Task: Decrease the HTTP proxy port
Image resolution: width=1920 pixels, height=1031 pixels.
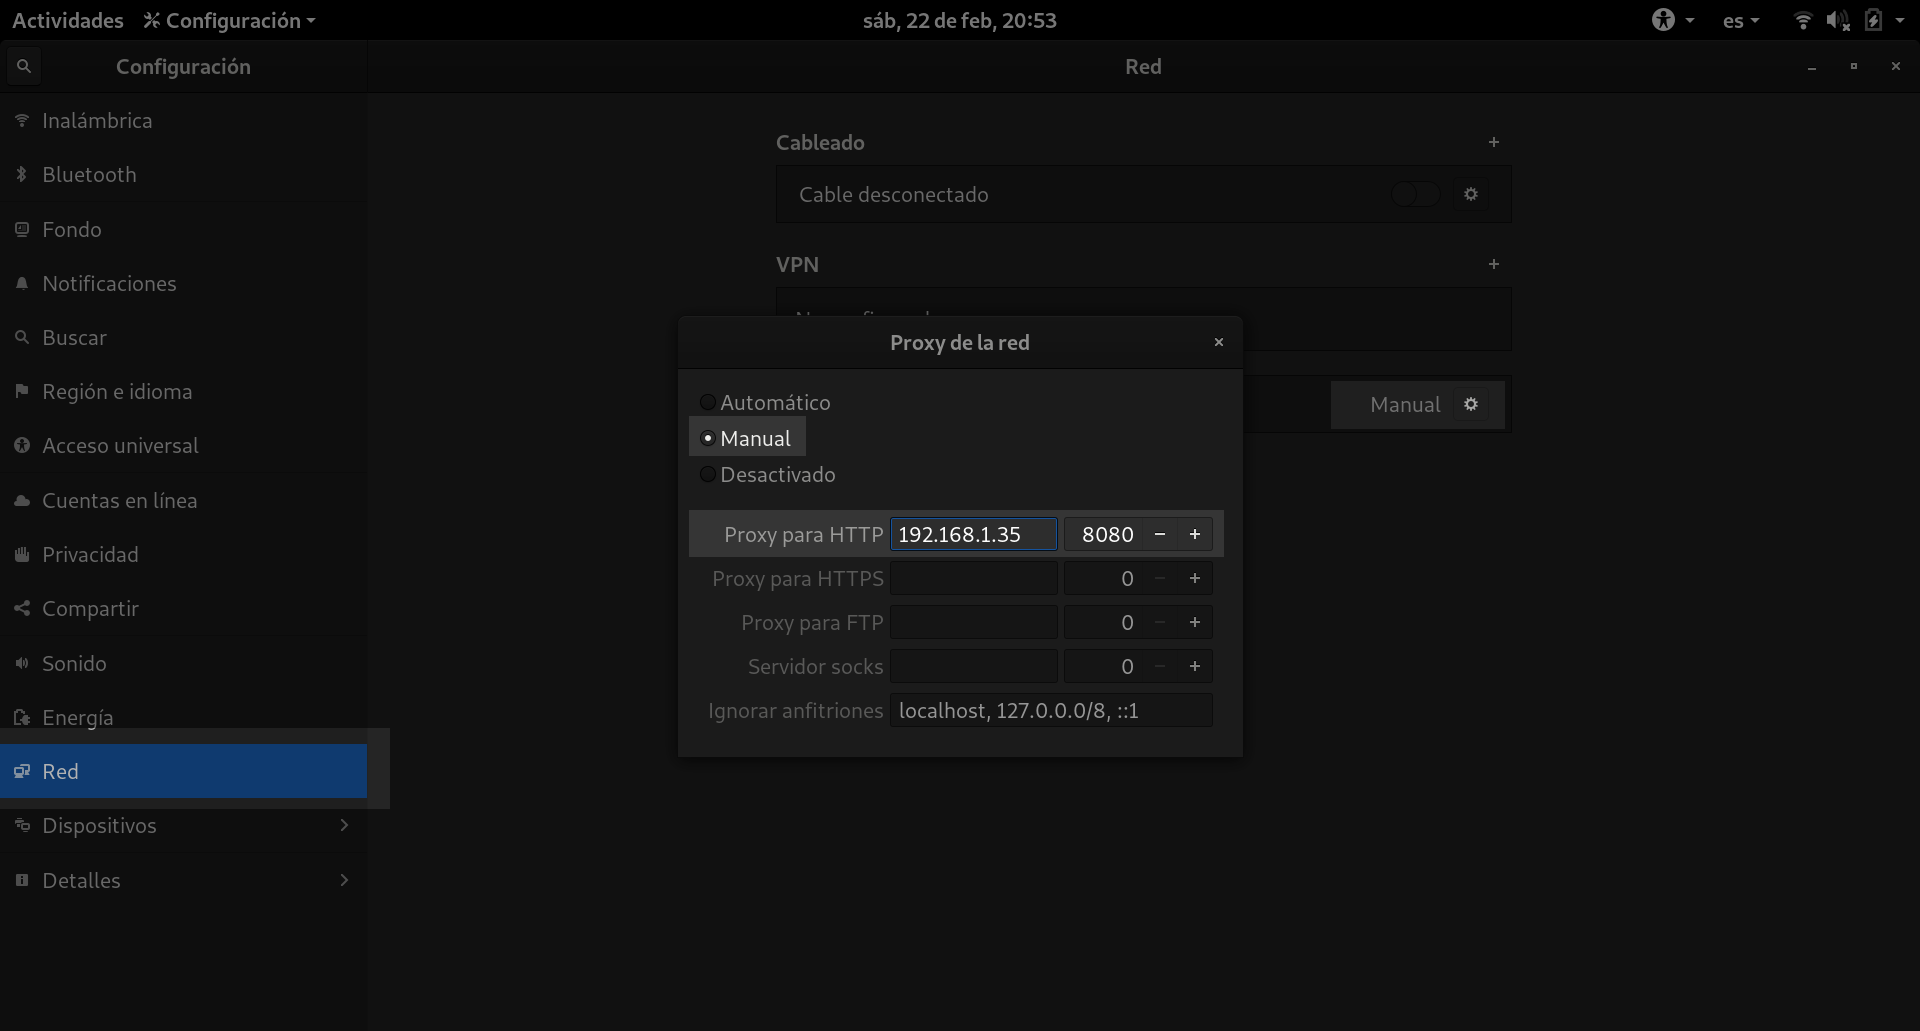Action: 1160,534
